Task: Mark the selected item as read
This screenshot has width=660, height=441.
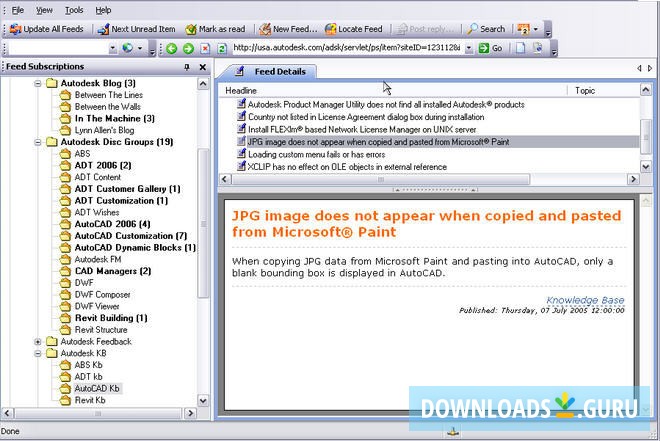Action: coord(216,29)
